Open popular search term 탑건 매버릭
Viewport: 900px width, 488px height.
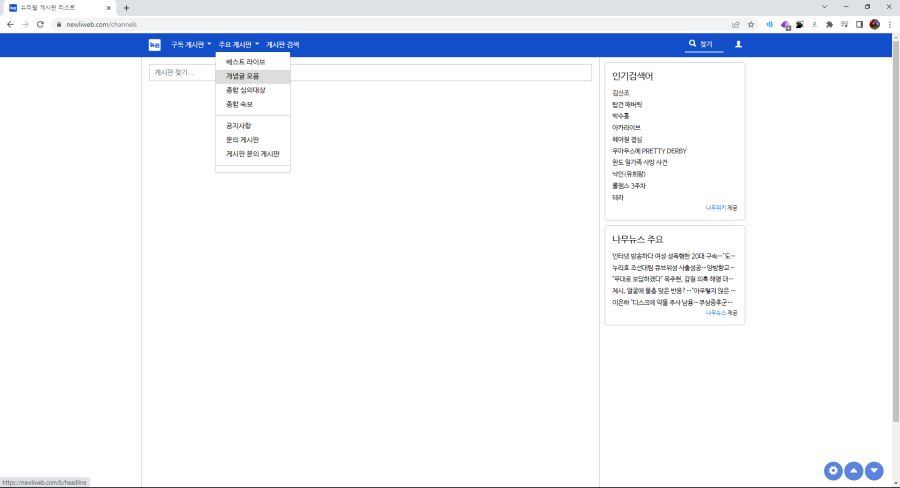627,104
